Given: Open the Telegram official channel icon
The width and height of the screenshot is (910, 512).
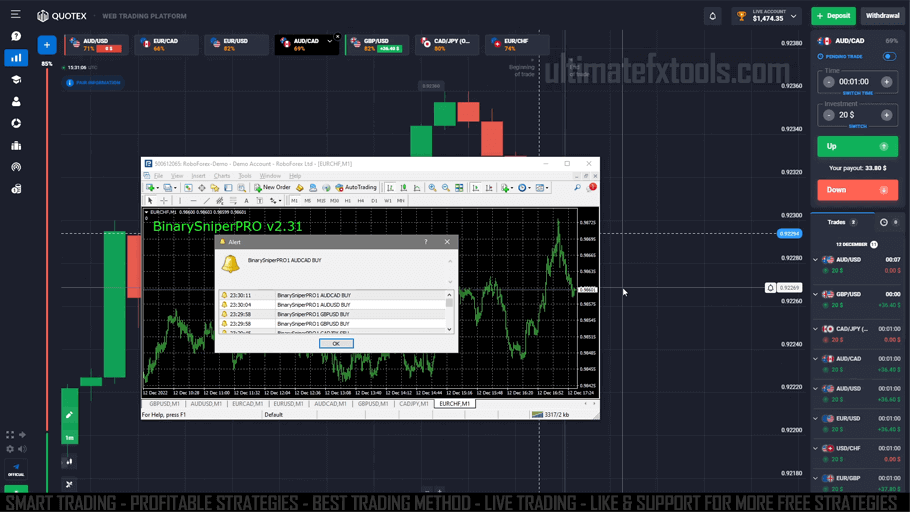Looking at the screenshot, I should click(x=16, y=469).
